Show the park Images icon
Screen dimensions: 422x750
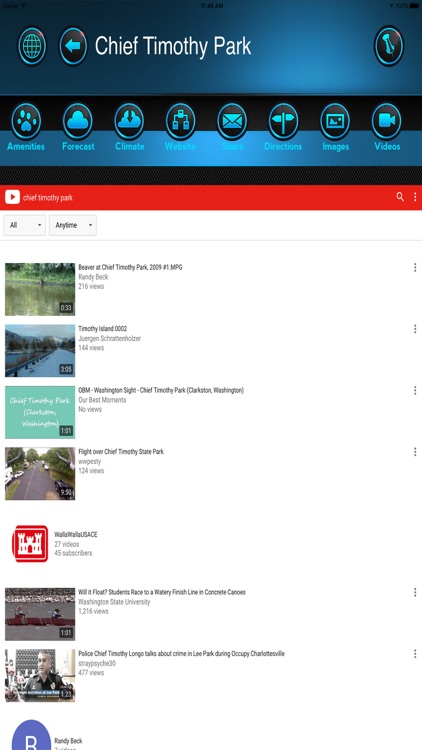[x=335, y=121]
